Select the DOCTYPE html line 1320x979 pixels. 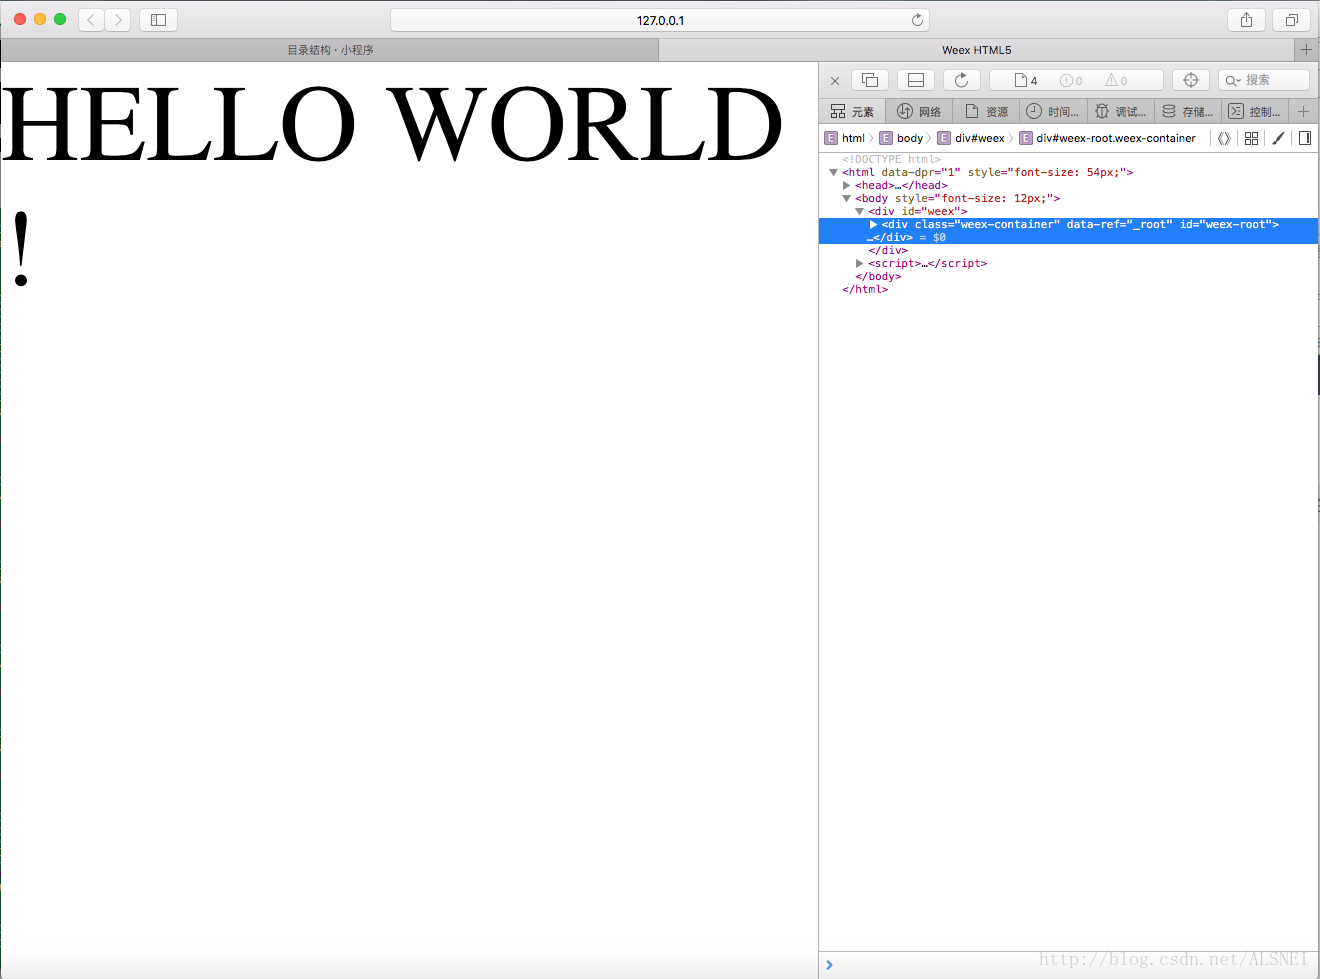pyautogui.click(x=891, y=159)
